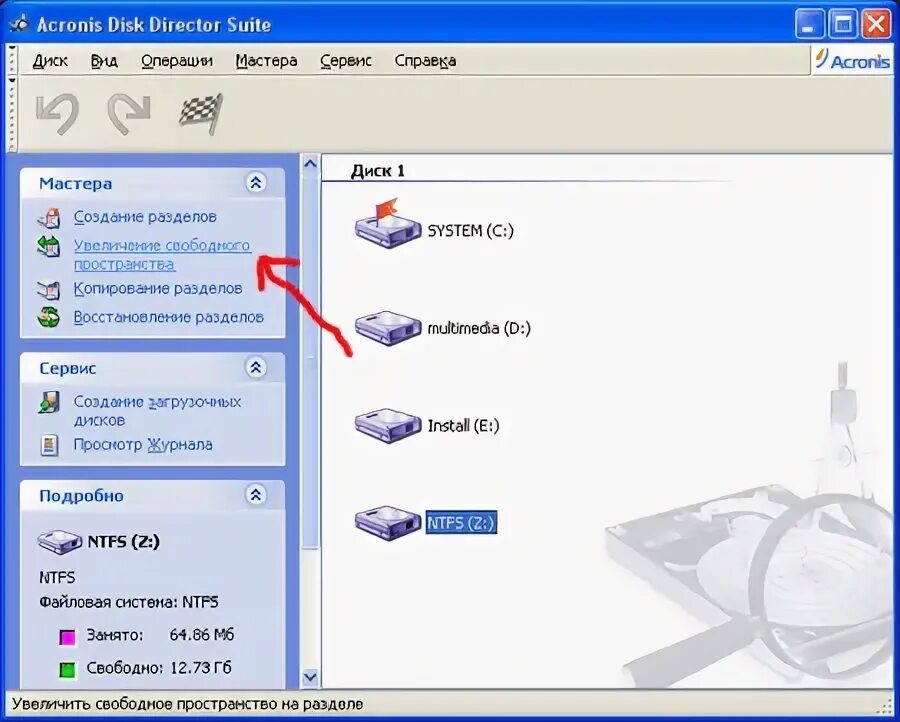Open the Мастера menu

click(x=266, y=61)
